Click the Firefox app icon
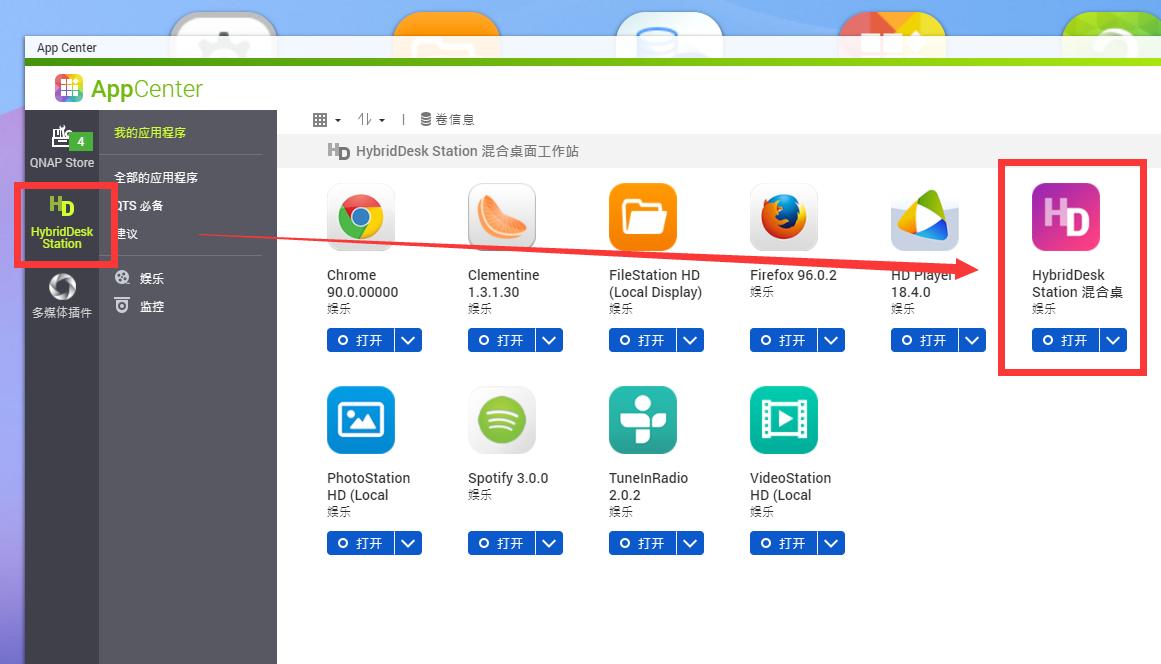1161x664 pixels. coord(784,217)
